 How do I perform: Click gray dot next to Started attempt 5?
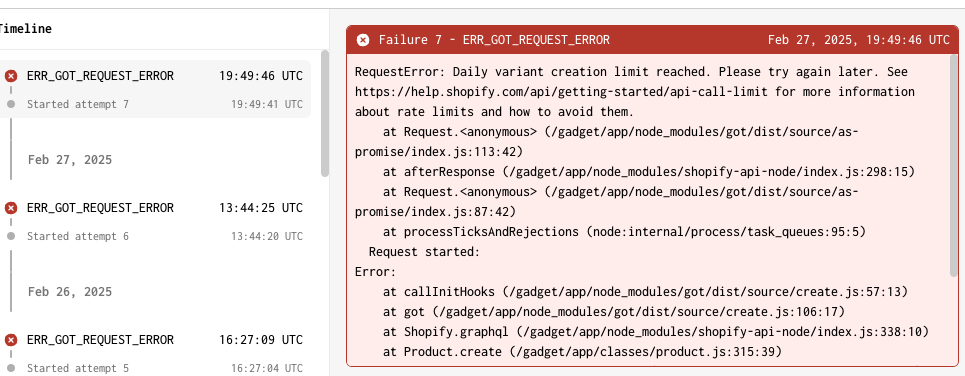point(11,368)
